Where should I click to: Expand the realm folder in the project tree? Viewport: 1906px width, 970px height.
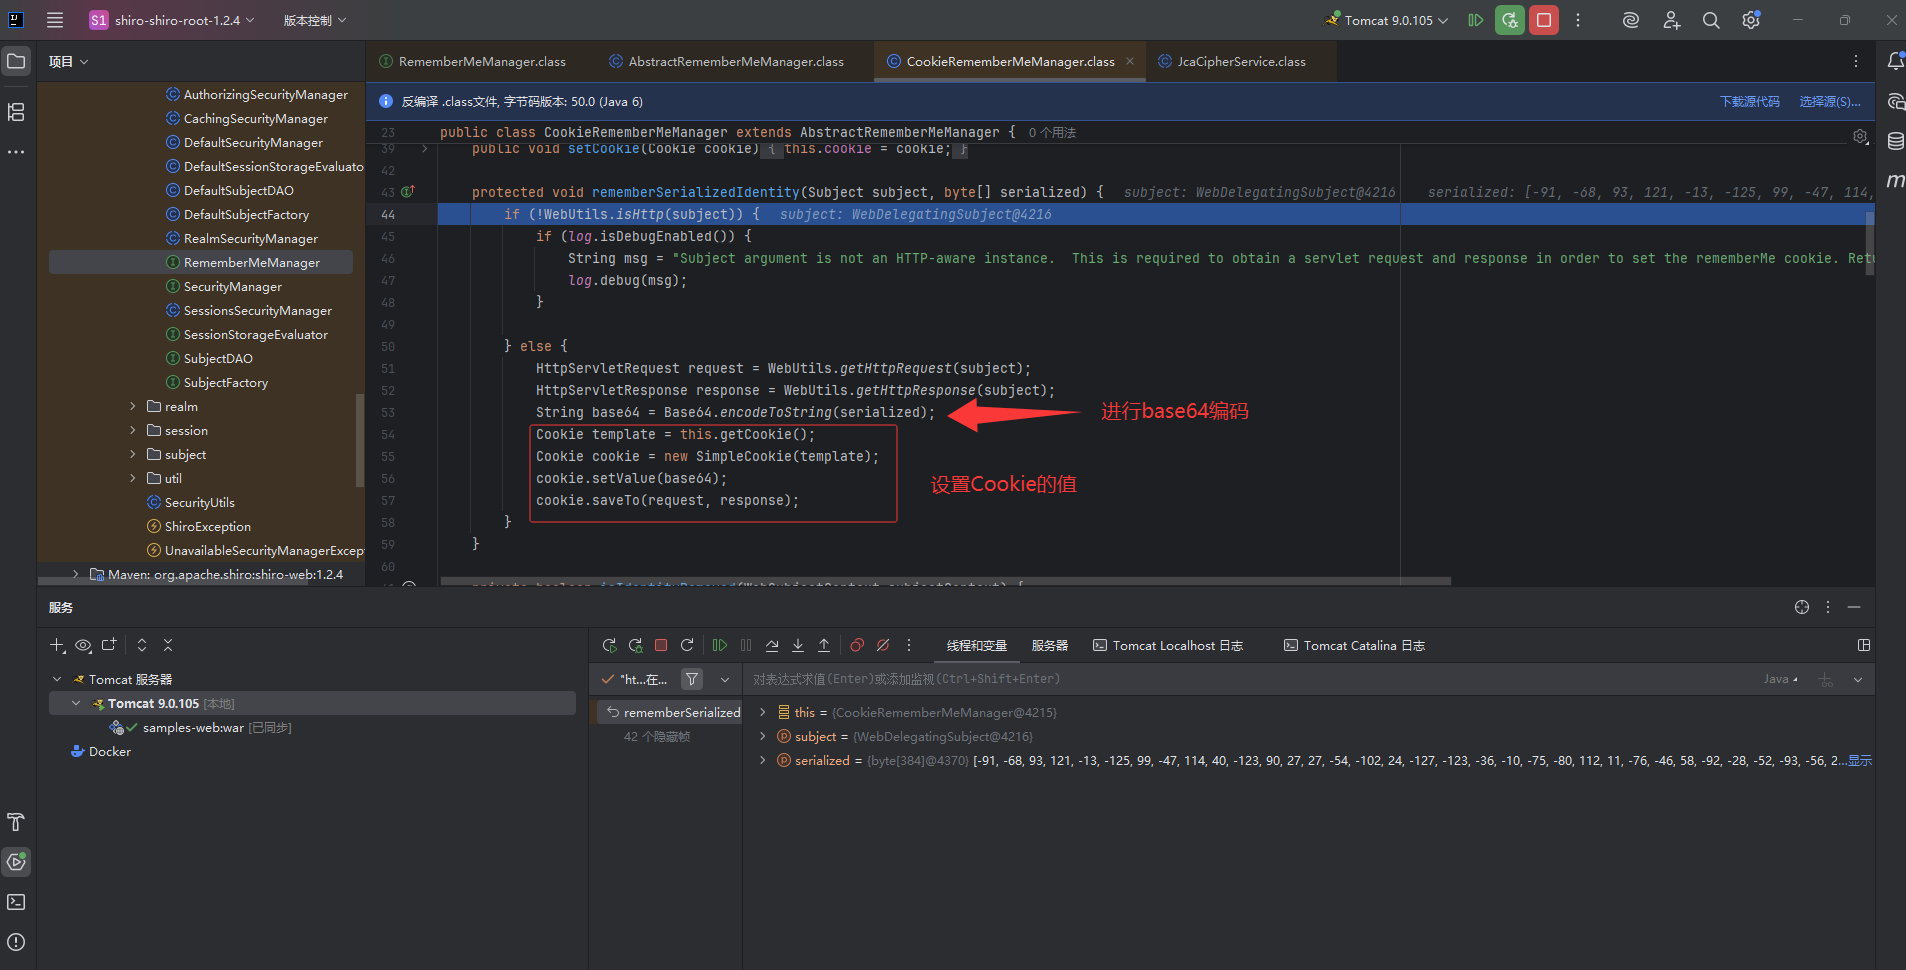click(x=133, y=407)
